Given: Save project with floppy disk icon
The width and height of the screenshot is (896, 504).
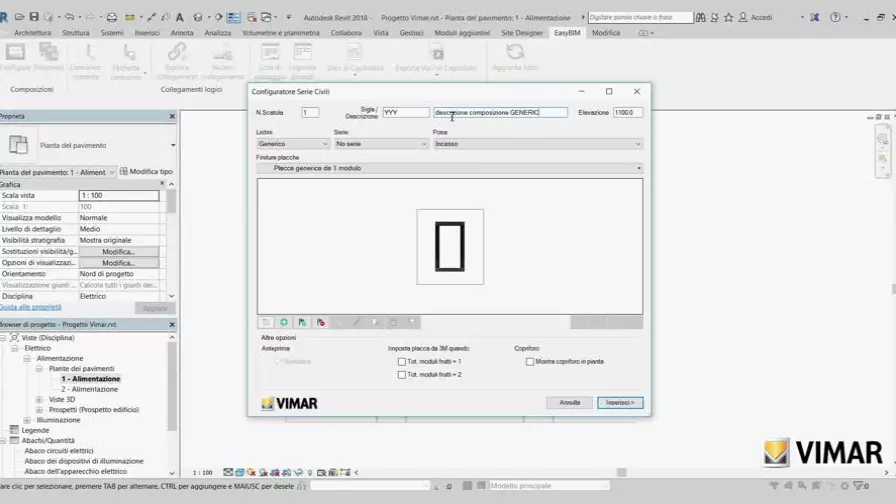Looking at the screenshot, I should click(x=34, y=17).
